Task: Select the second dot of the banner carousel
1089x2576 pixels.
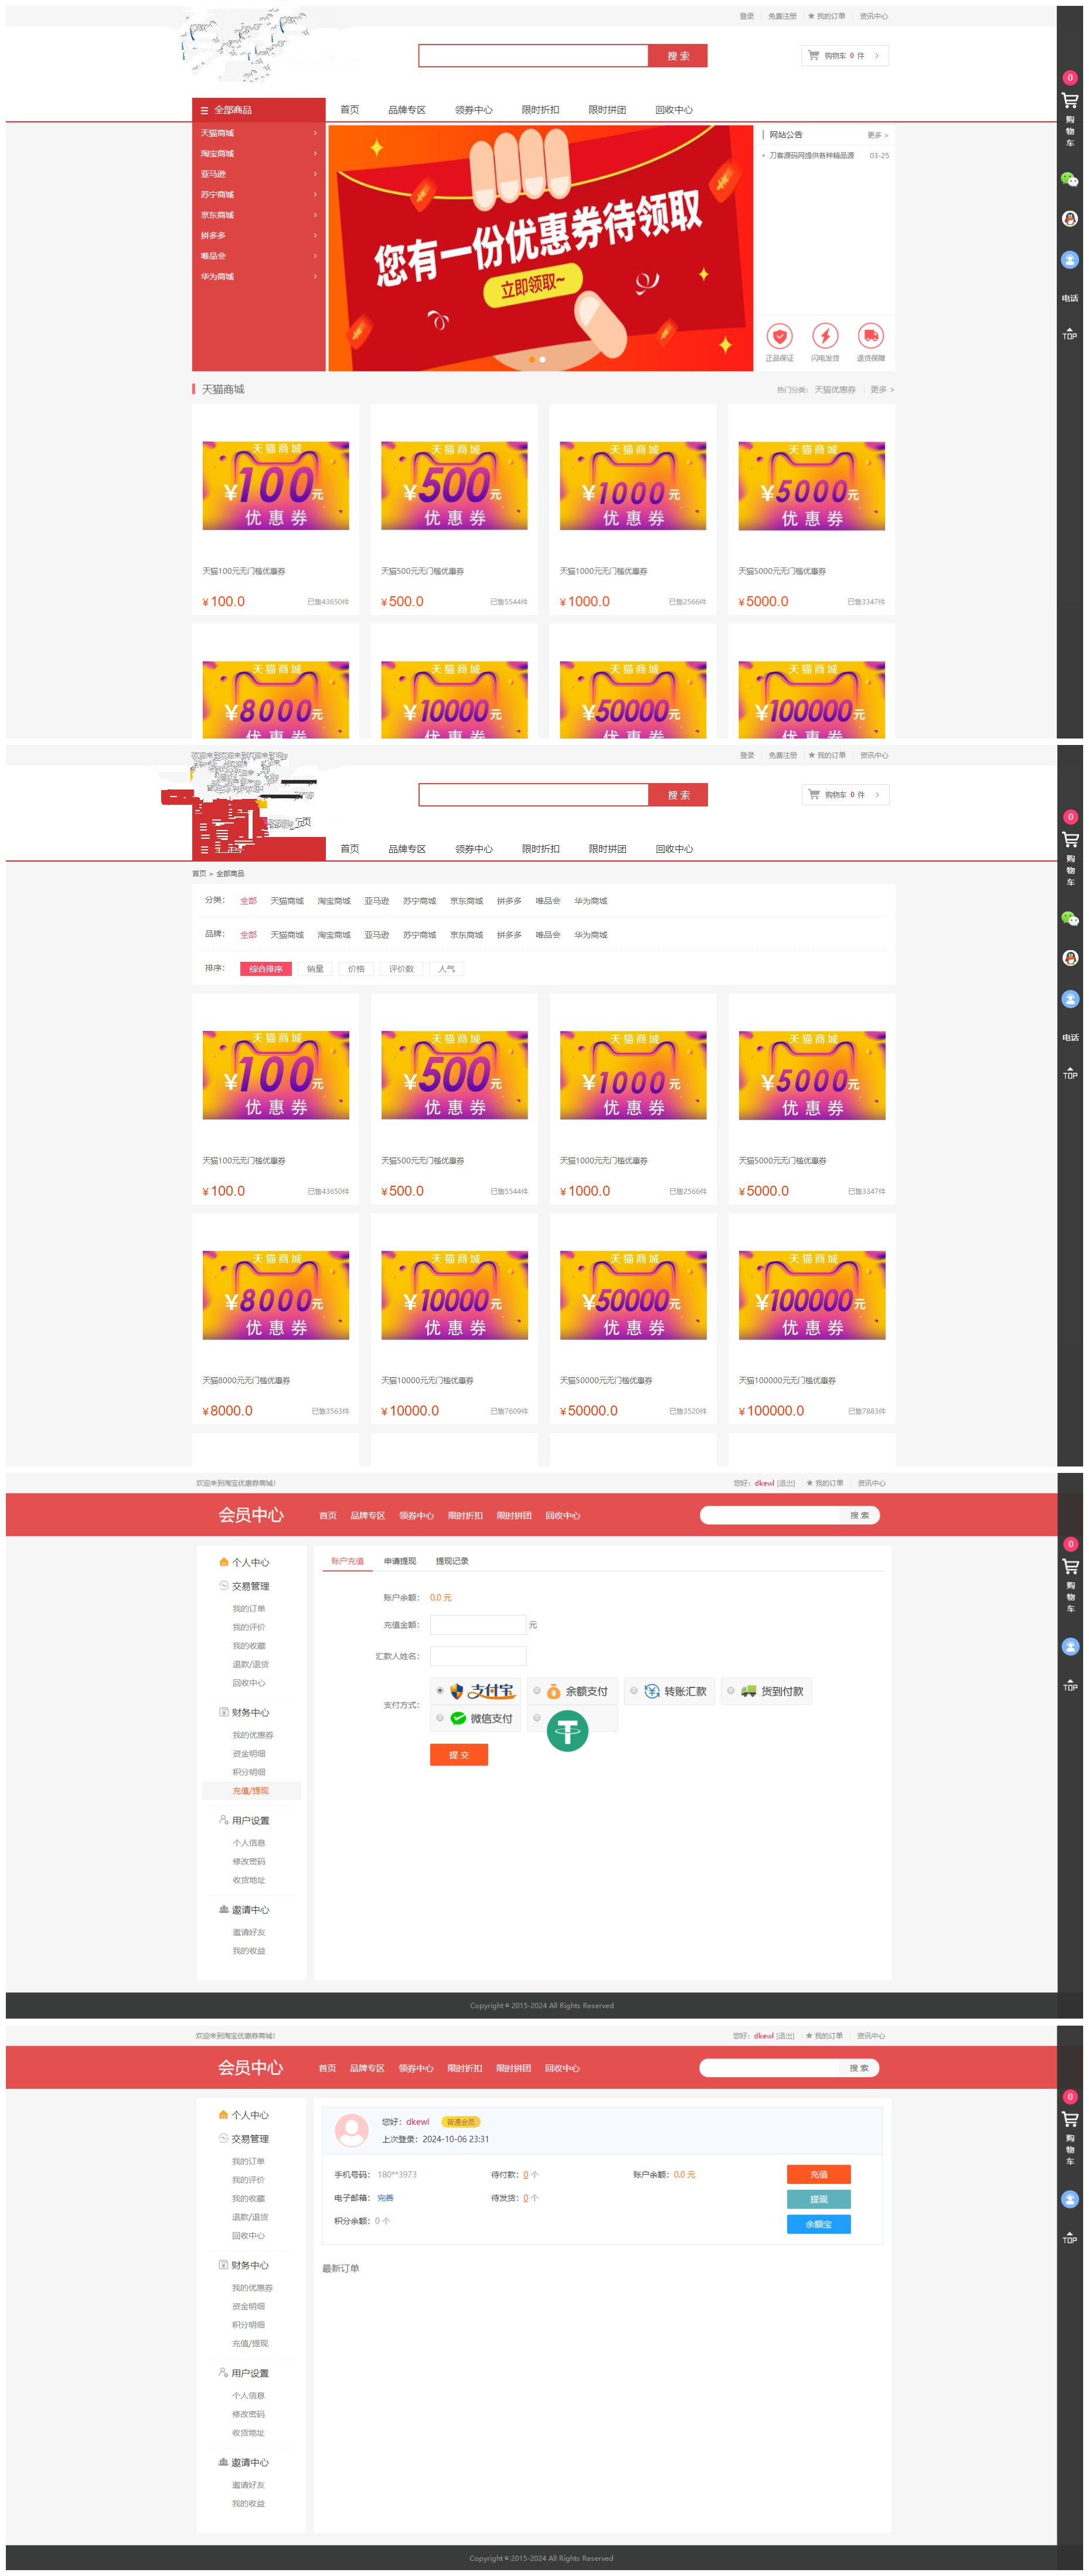Action: (x=542, y=359)
